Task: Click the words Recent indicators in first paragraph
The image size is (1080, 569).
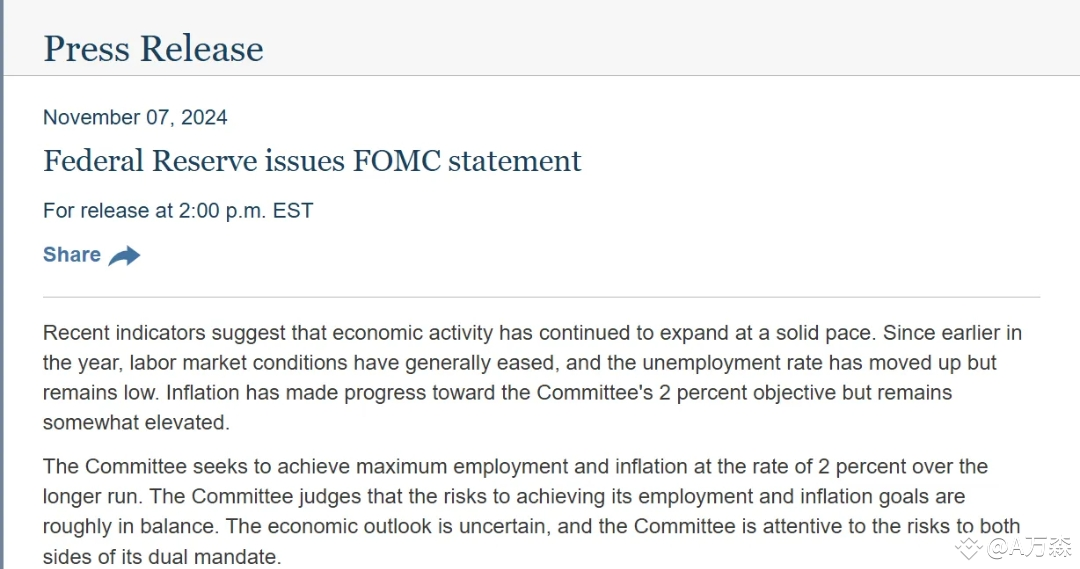Action: (x=121, y=332)
